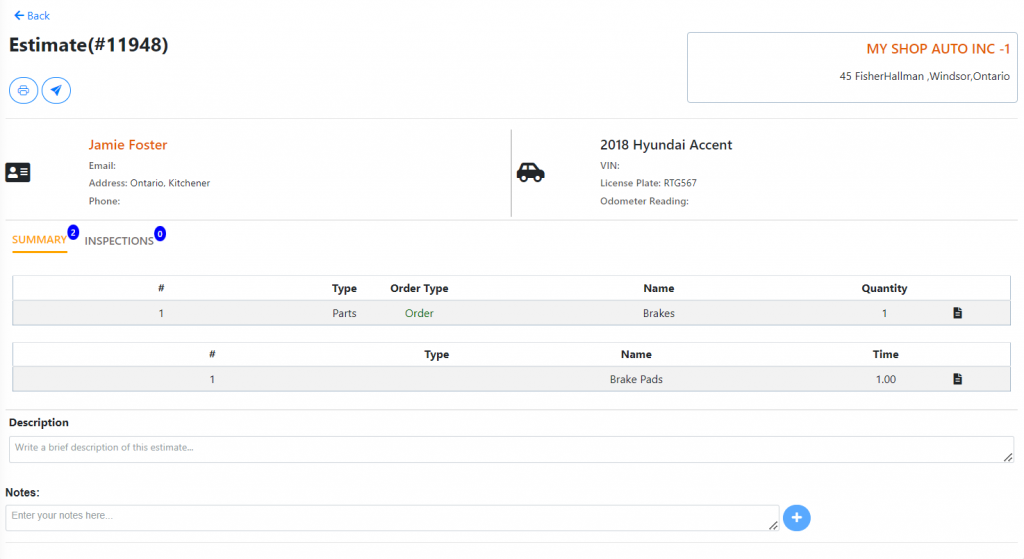Switch to the Inspections tab
This screenshot has width=1024, height=559.
pos(119,241)
